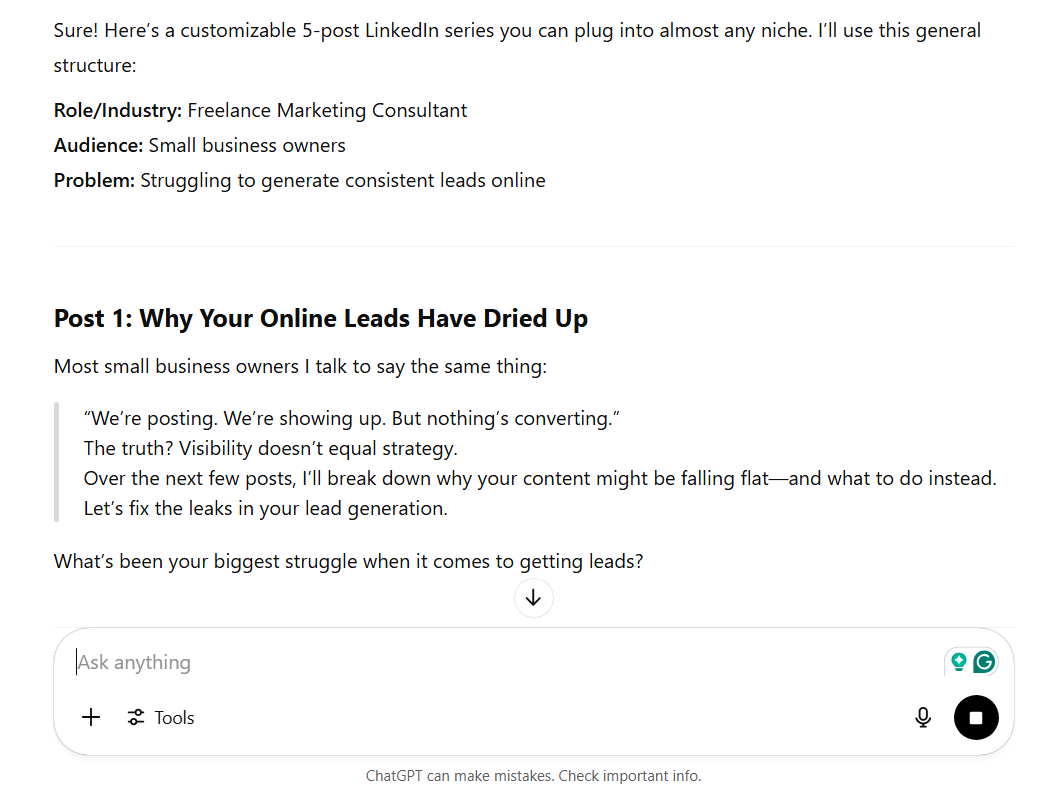Click the closing question about biggest struggle
The image size is (1045, 787).
coord(349,562)
